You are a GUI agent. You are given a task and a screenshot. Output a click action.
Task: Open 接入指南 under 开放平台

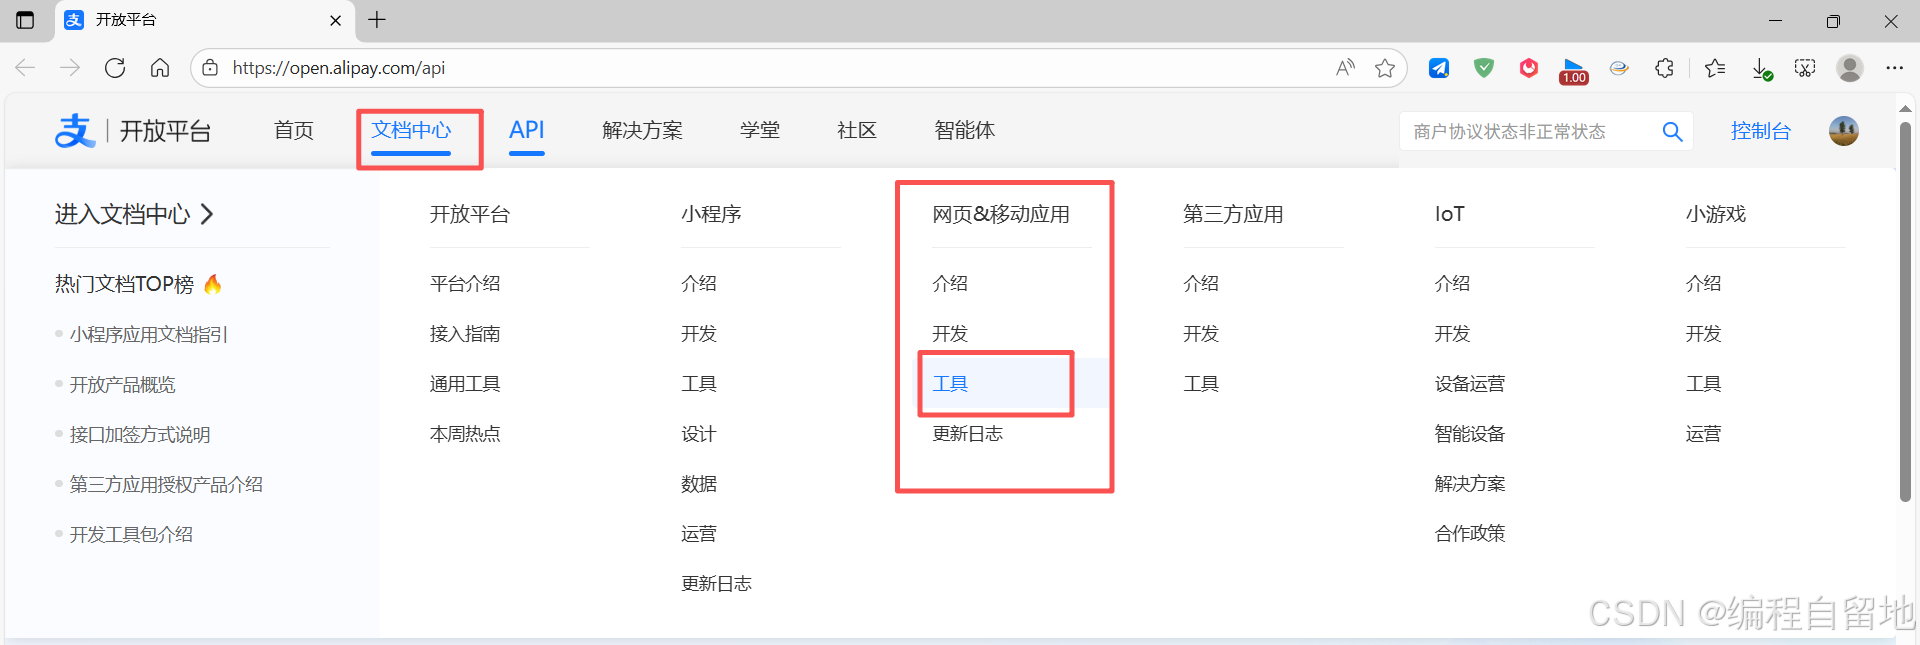[465, 334]
